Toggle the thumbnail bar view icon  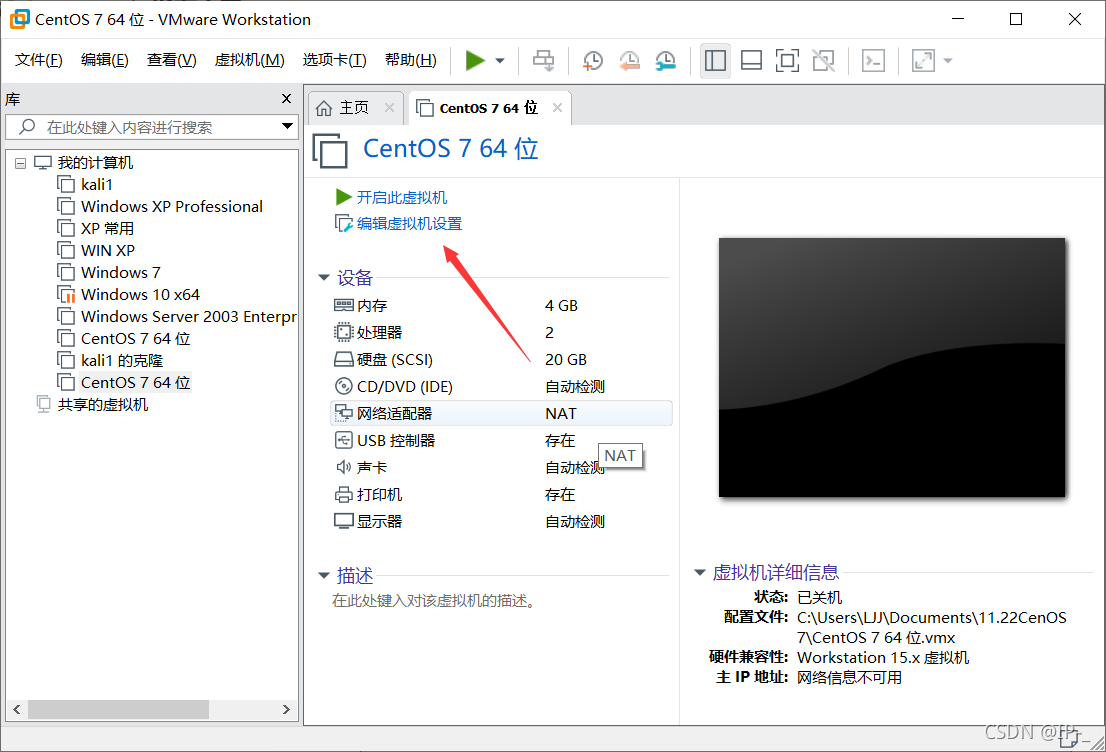pos(751,61)
